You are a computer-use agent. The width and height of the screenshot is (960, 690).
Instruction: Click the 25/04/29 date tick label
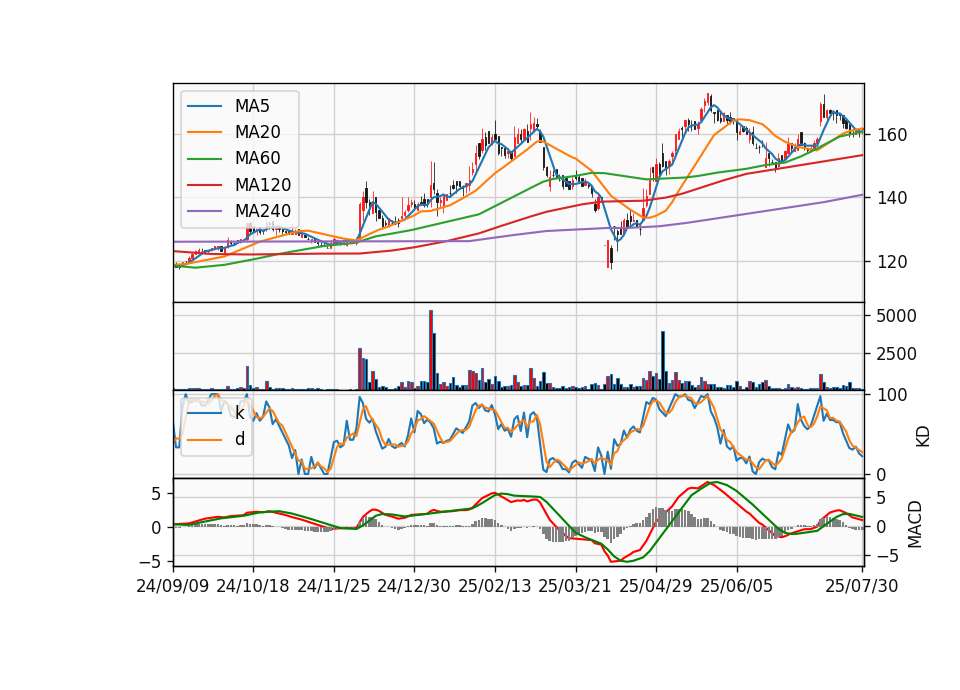coord(656,586)
